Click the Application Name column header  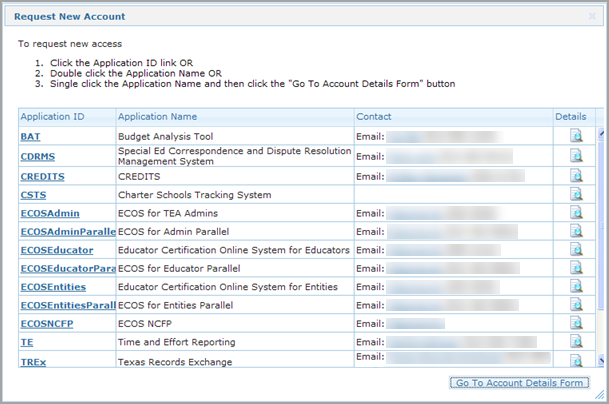157,116
